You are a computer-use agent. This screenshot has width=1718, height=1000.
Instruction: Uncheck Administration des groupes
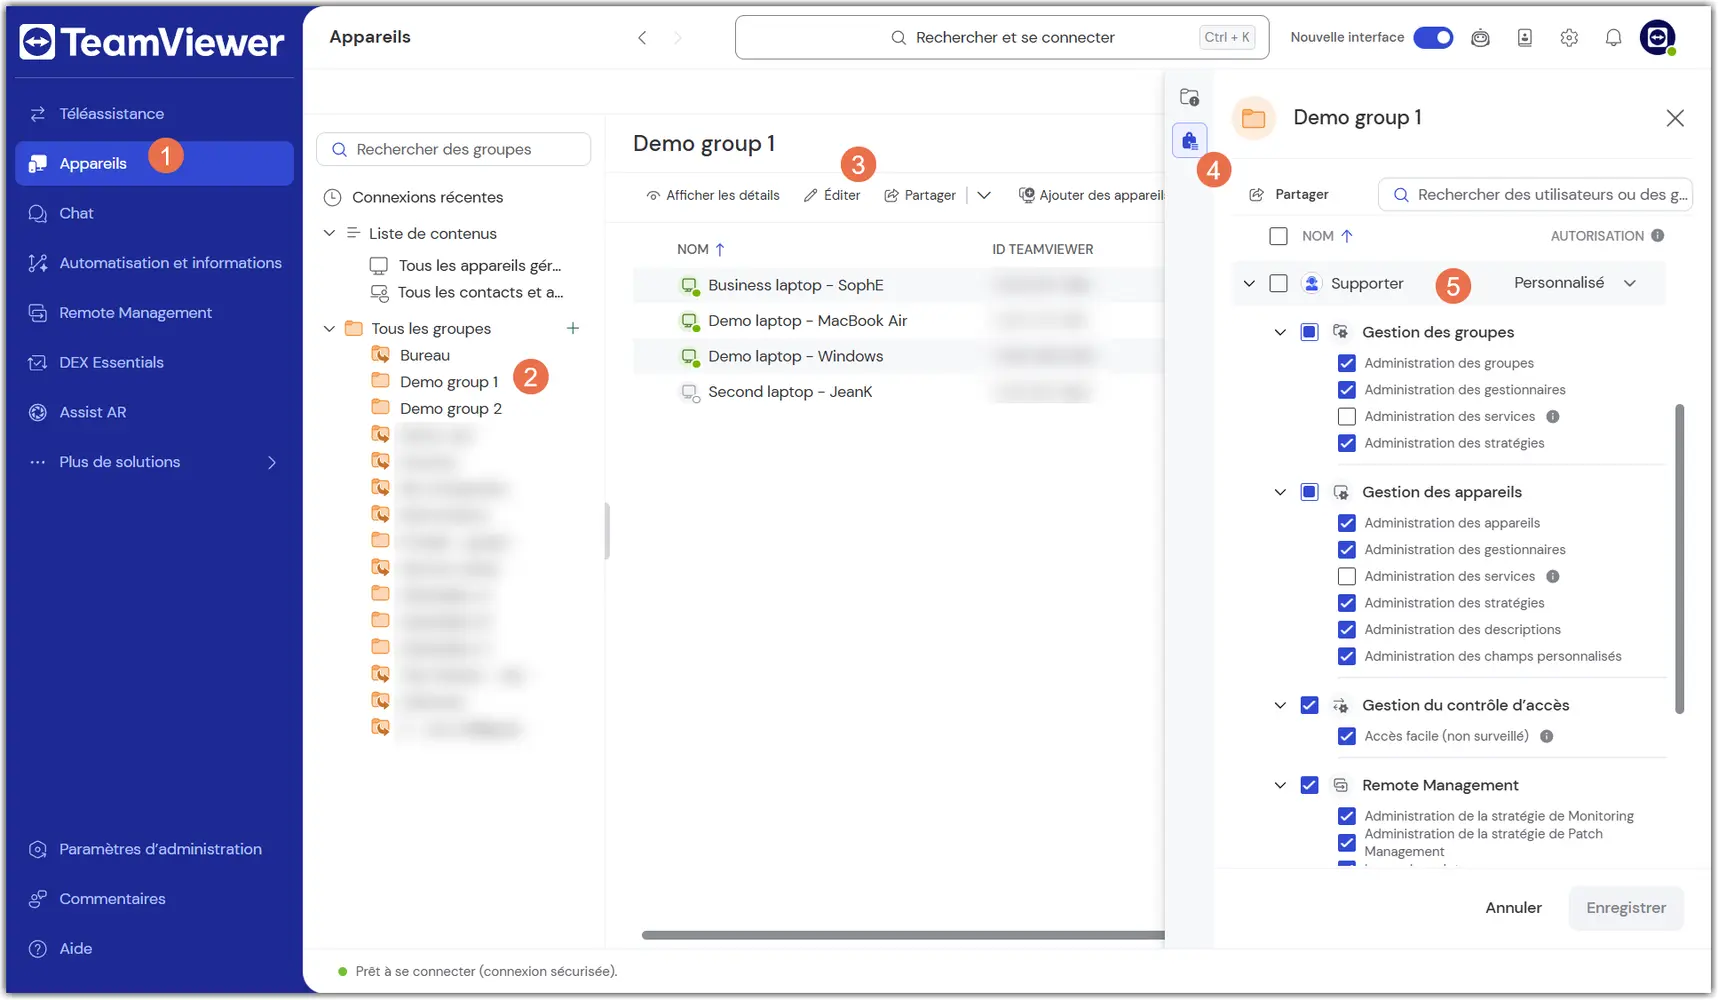coord(1347,364)
